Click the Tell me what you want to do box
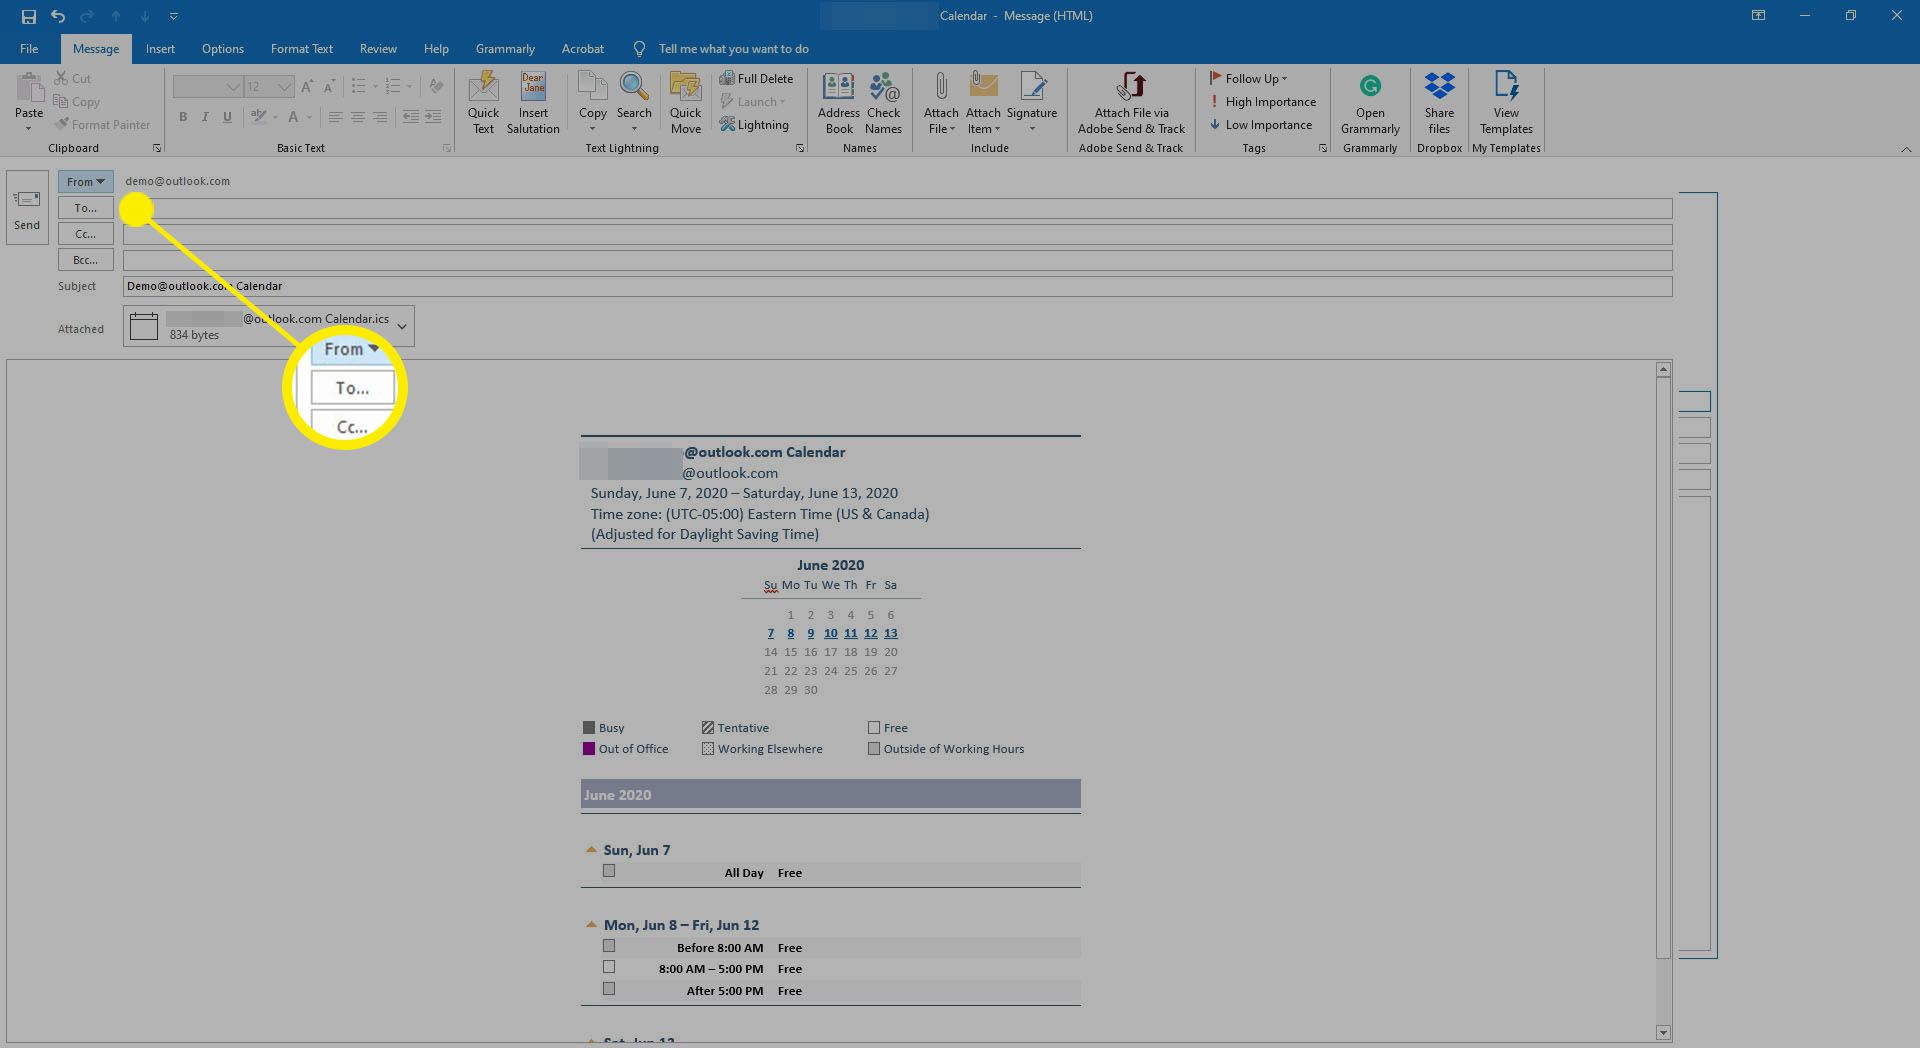This screenshot has height=1048, width=1920. point(733,48)
